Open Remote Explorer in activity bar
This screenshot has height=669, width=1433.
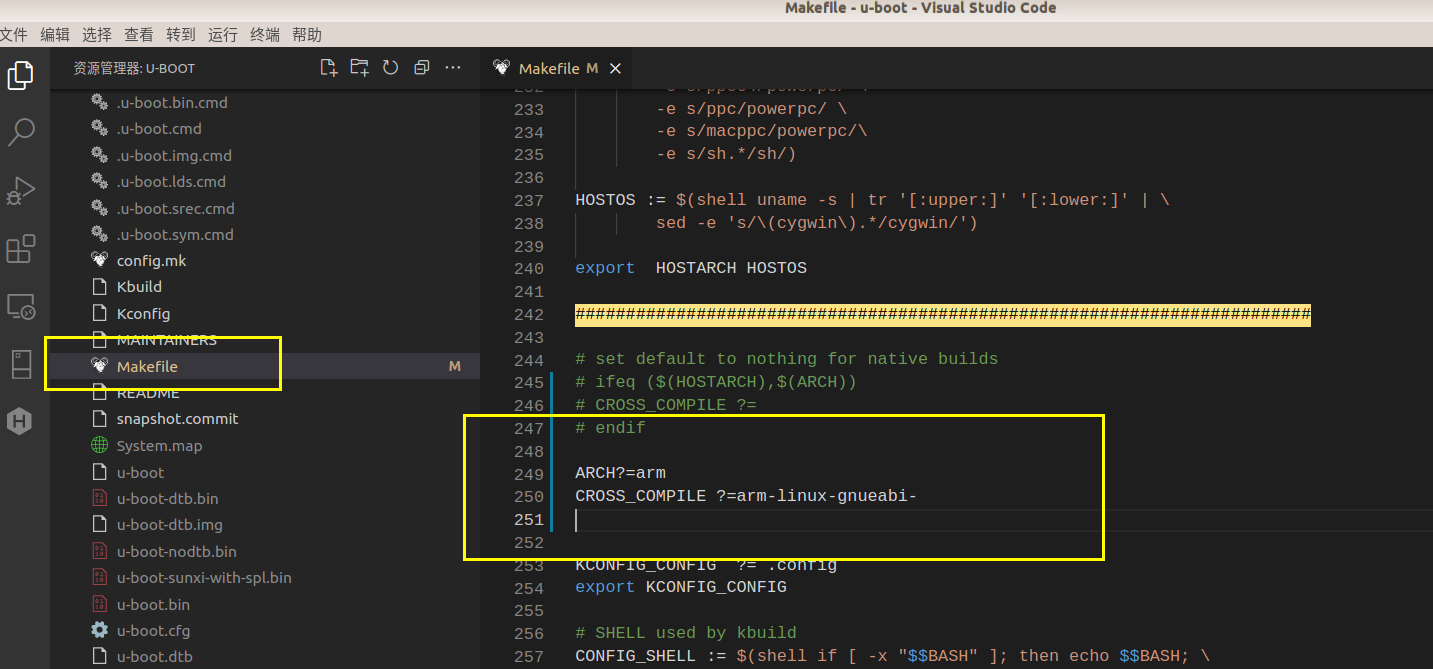coord(21,306)
